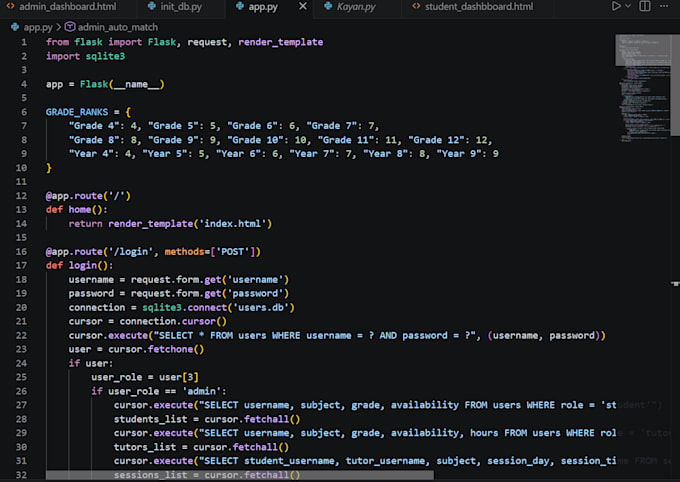Click the function symbol icon in breadcrumb
680x482 pixels.
click(69, 27)
